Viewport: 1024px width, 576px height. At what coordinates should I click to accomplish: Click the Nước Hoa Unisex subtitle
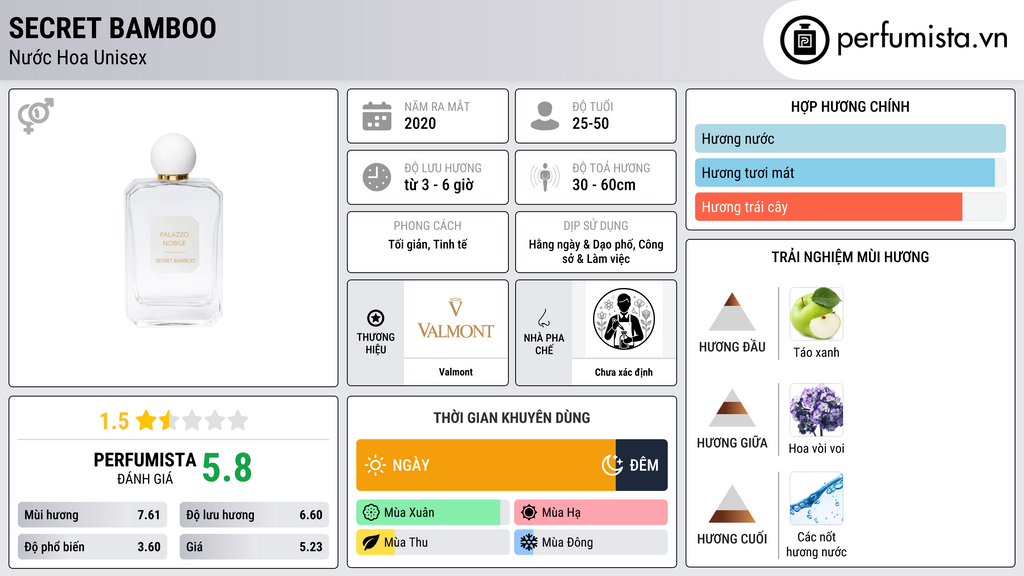78,57
